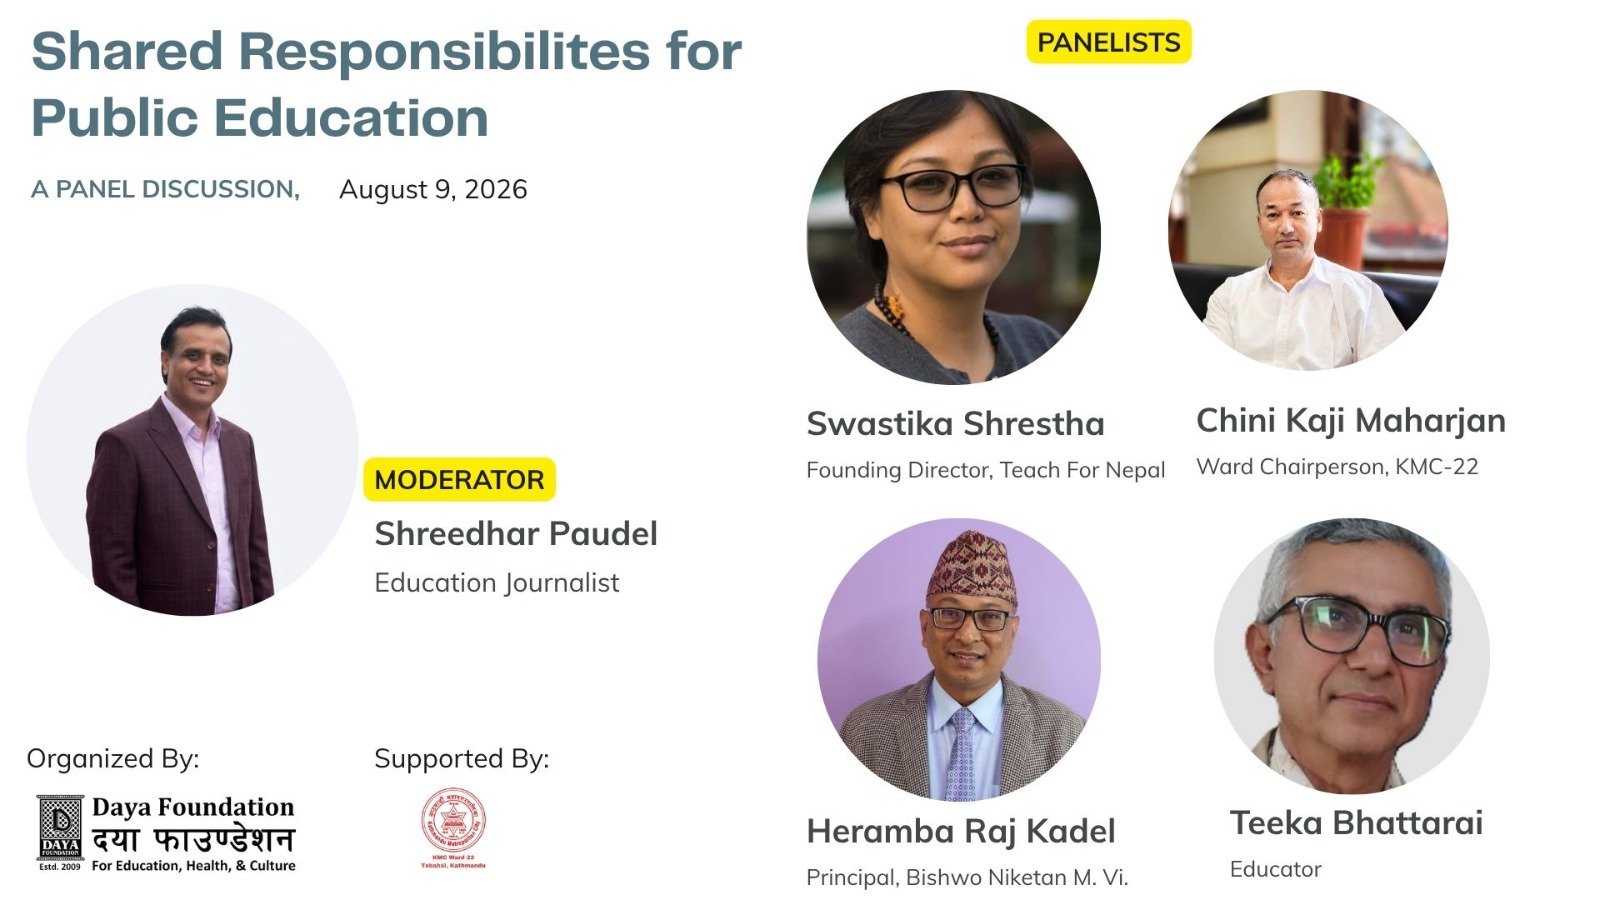Click Founding Director, Teach For Nepal text
Image resolution: width=1600 pixels, height=900 pixels.
point(986,470)
